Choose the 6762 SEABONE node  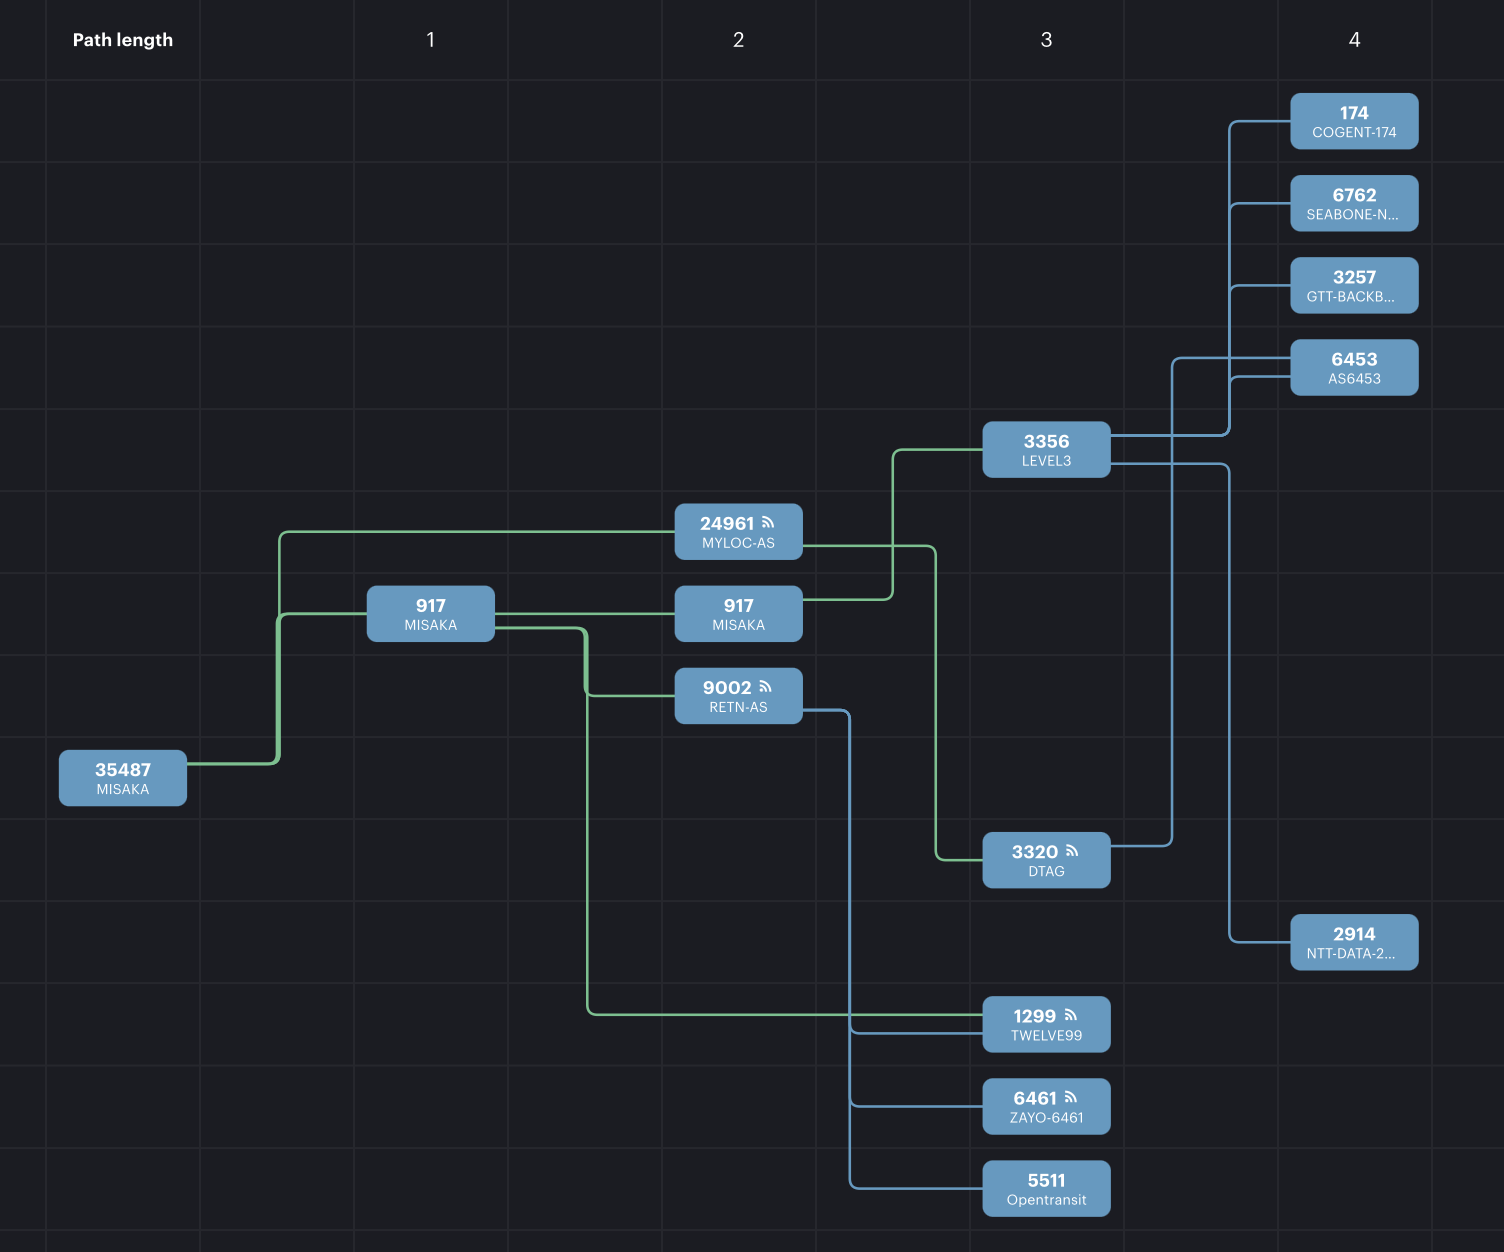pos(1354,203)
